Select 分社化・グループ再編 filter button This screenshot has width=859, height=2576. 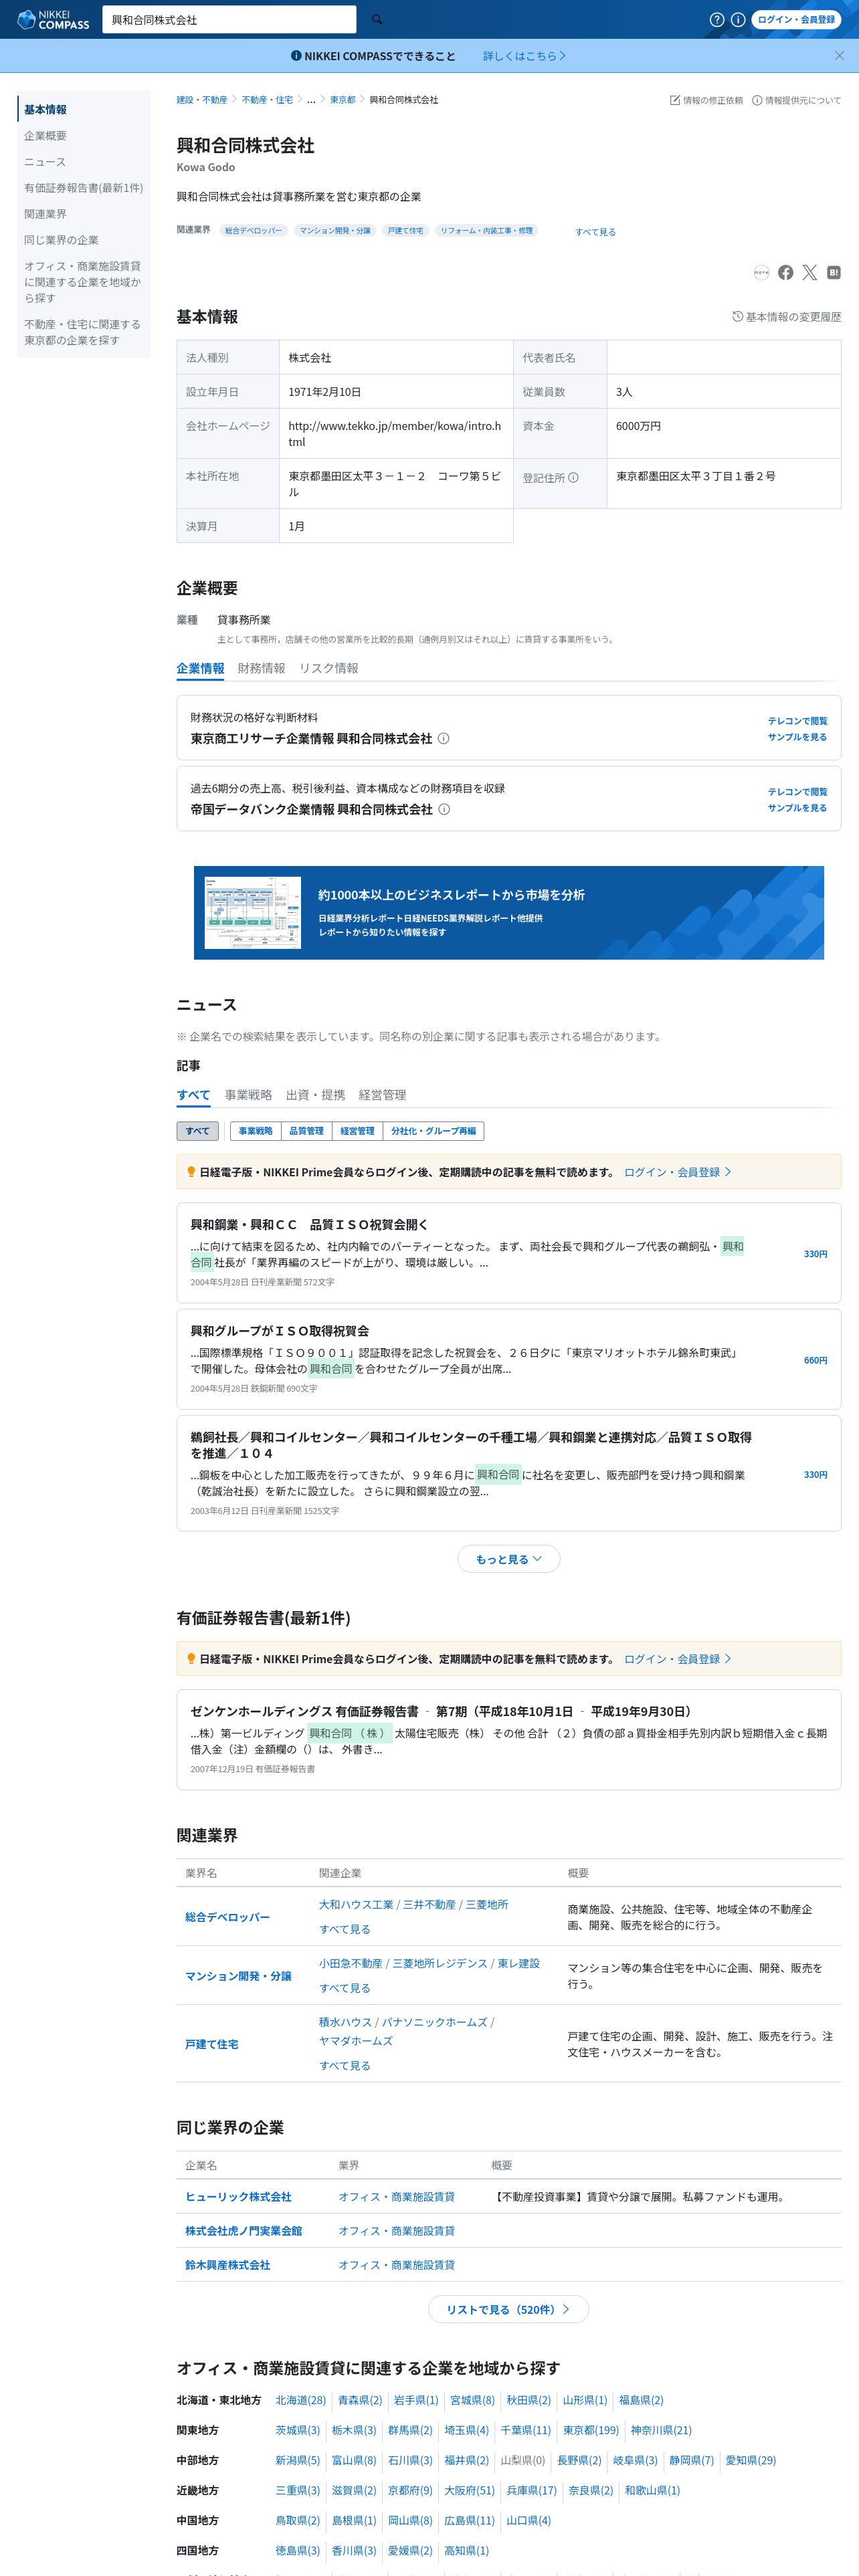(x=433, y=1131)
